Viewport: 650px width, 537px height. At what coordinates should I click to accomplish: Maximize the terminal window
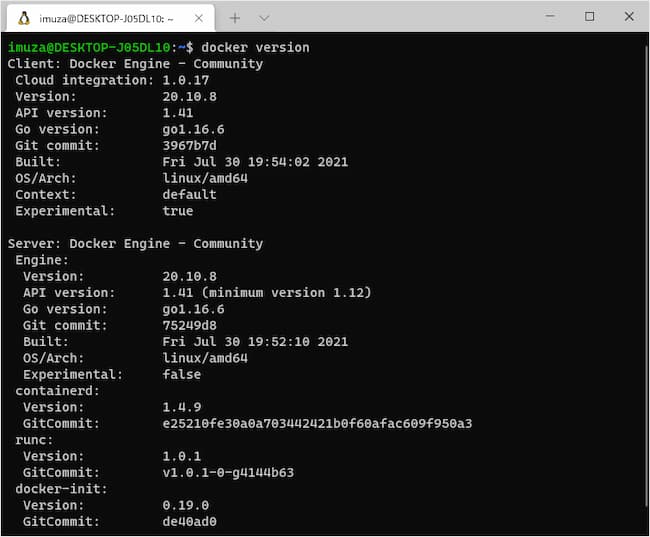(589, 16)
